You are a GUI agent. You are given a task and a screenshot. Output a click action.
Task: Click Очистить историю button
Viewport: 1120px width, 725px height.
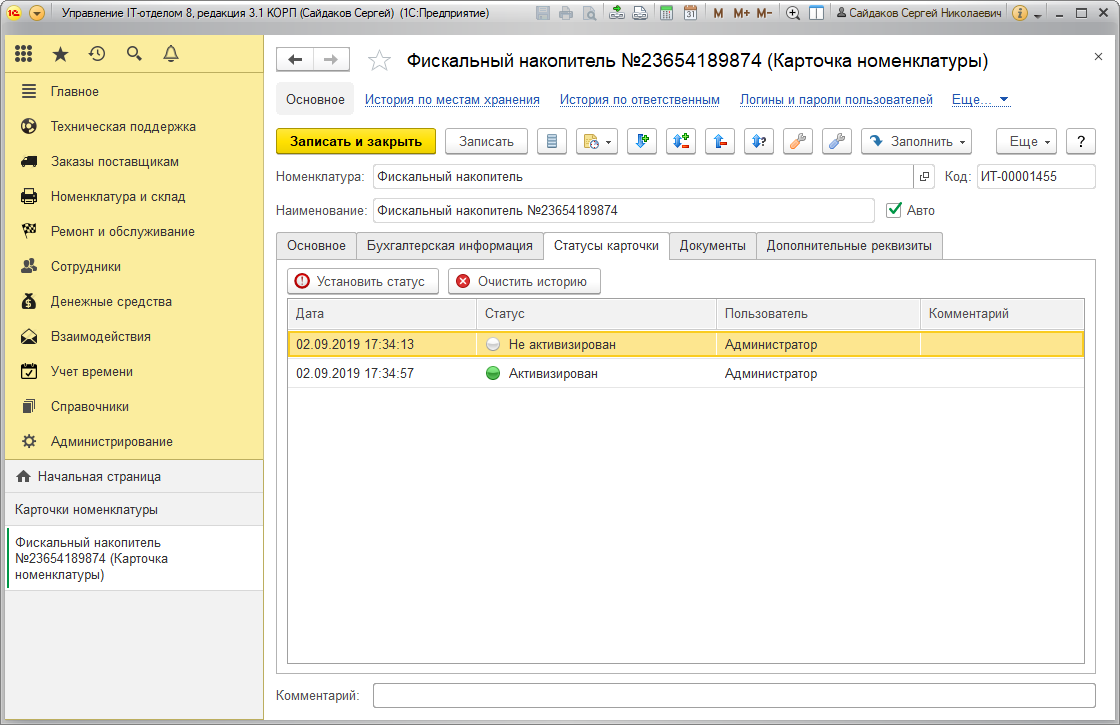(x=524, y=281)
